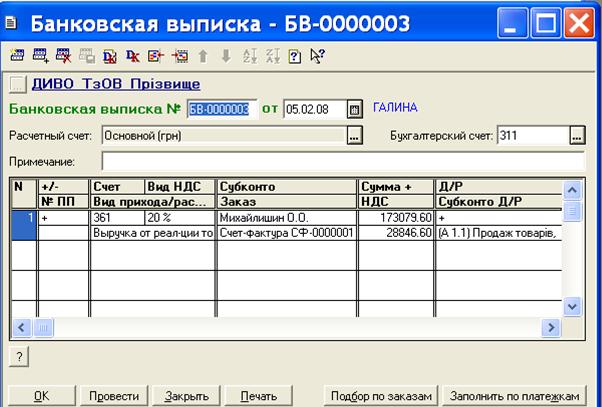
Task: Click the Печать button
Action: point(258,396)
